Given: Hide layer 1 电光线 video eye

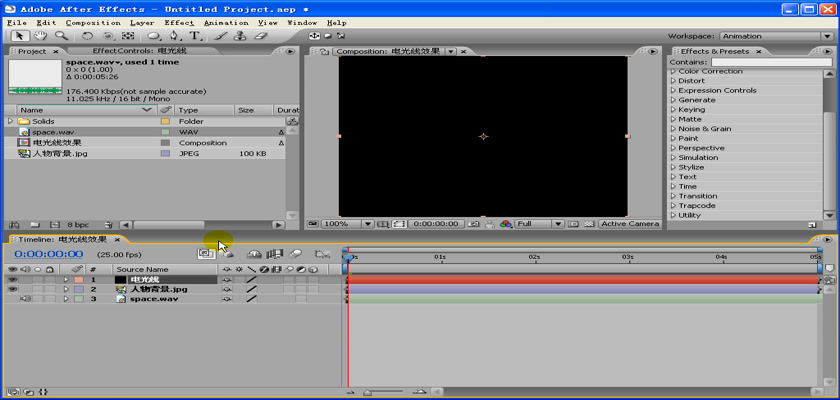Looking at the screenshot, I should tap(12, 280).
